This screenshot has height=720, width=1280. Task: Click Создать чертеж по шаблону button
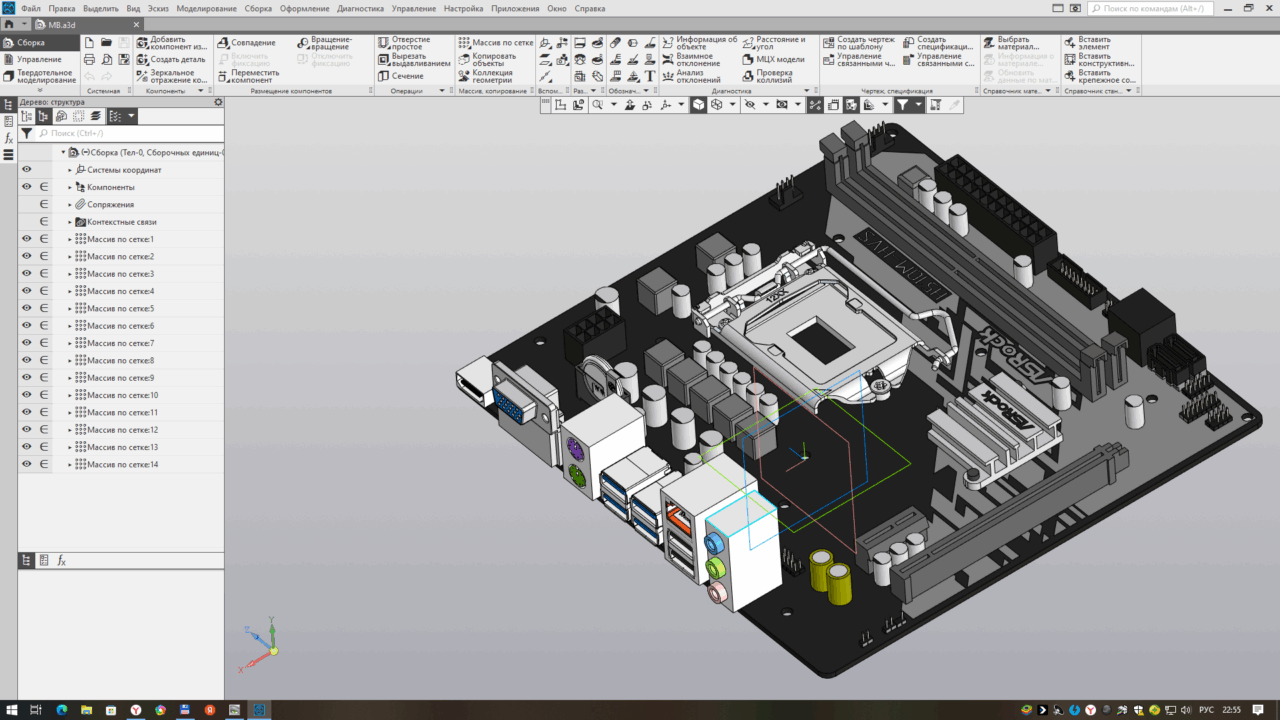pos(829,43)
